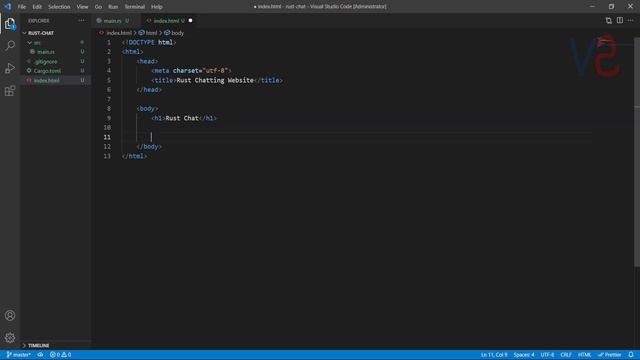Open the Accounts icon in activity bar
The image size is (640, 360).
[10, 316]
